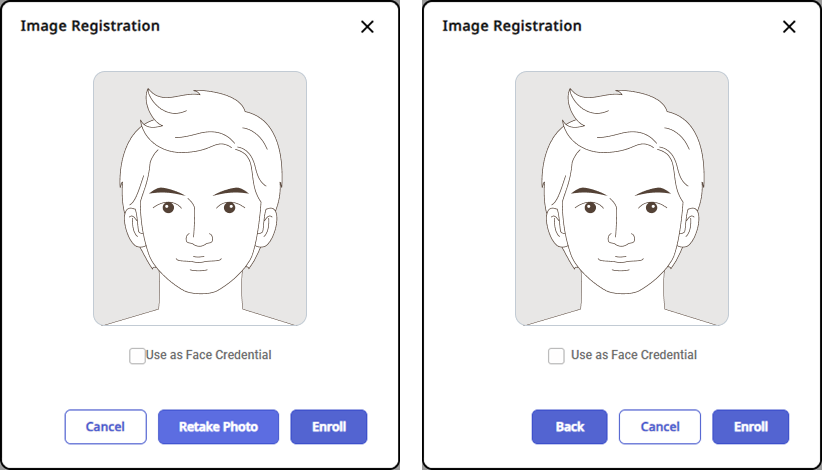Click the Use as Face Credential label, right dialog
Viewport: 822px width, 470px height.
(x=634, y=355)
